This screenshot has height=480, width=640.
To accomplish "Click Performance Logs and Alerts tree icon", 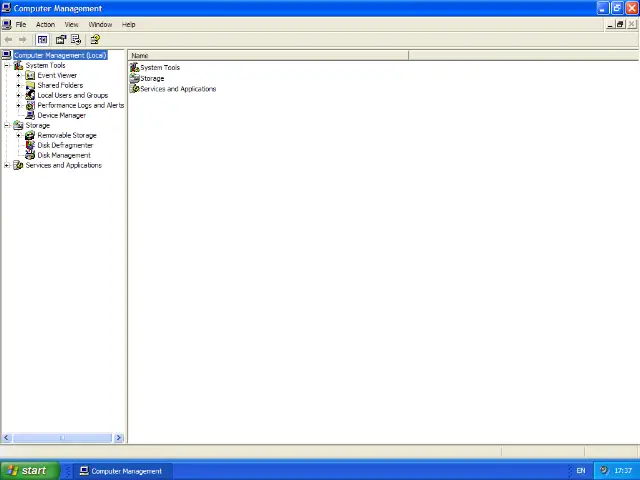I will coord(30,105).
